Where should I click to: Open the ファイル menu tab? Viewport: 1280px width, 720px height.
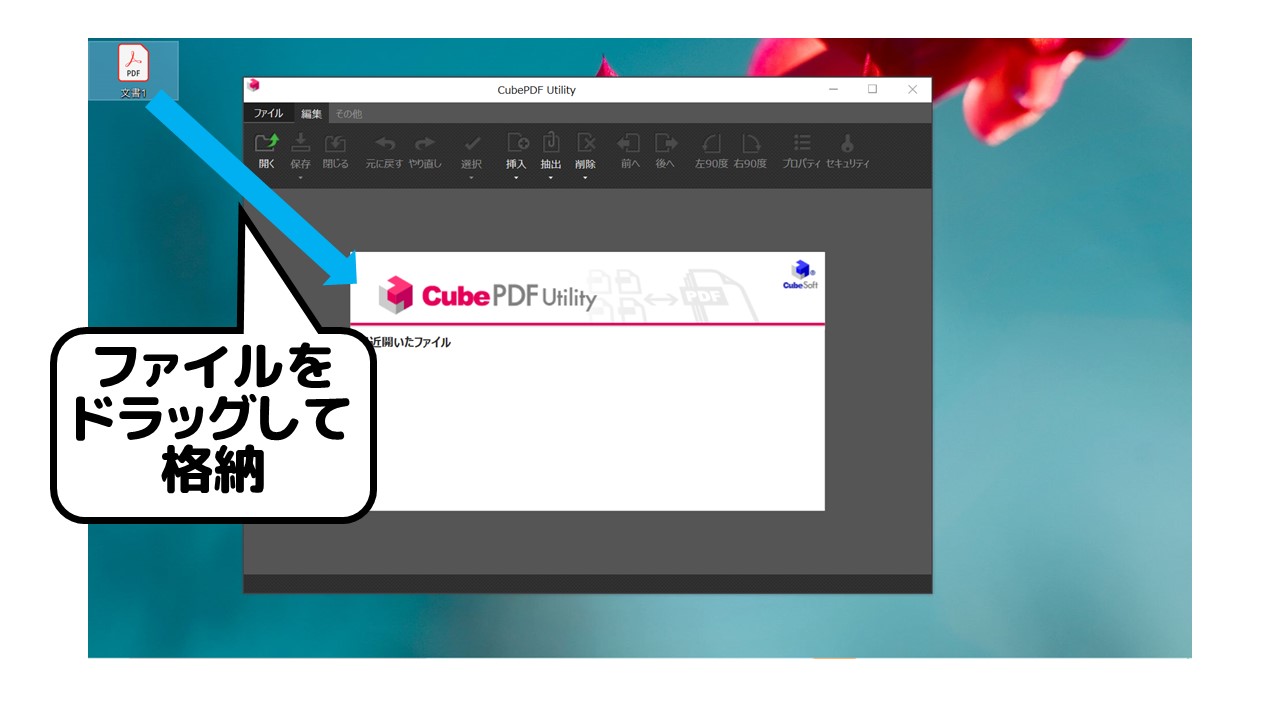pyautogui.click(x=268, y=113)
